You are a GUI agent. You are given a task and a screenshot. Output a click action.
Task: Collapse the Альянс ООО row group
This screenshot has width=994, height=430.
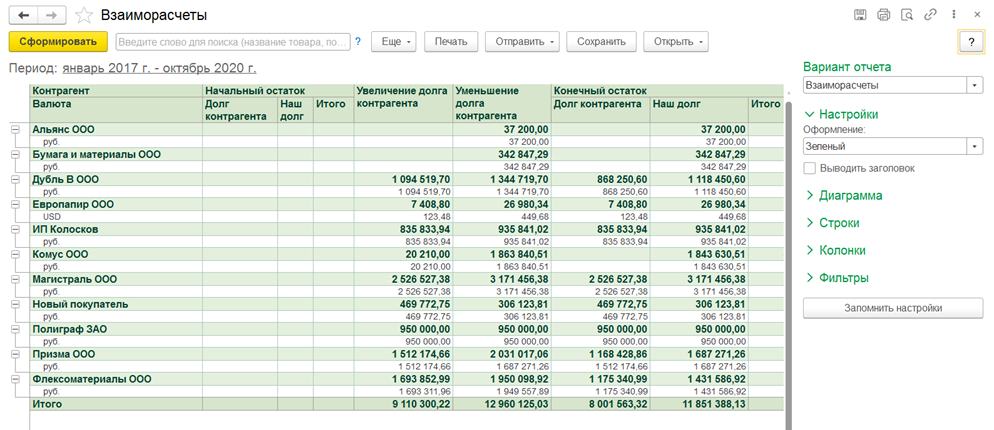click(x=15, y=129)
